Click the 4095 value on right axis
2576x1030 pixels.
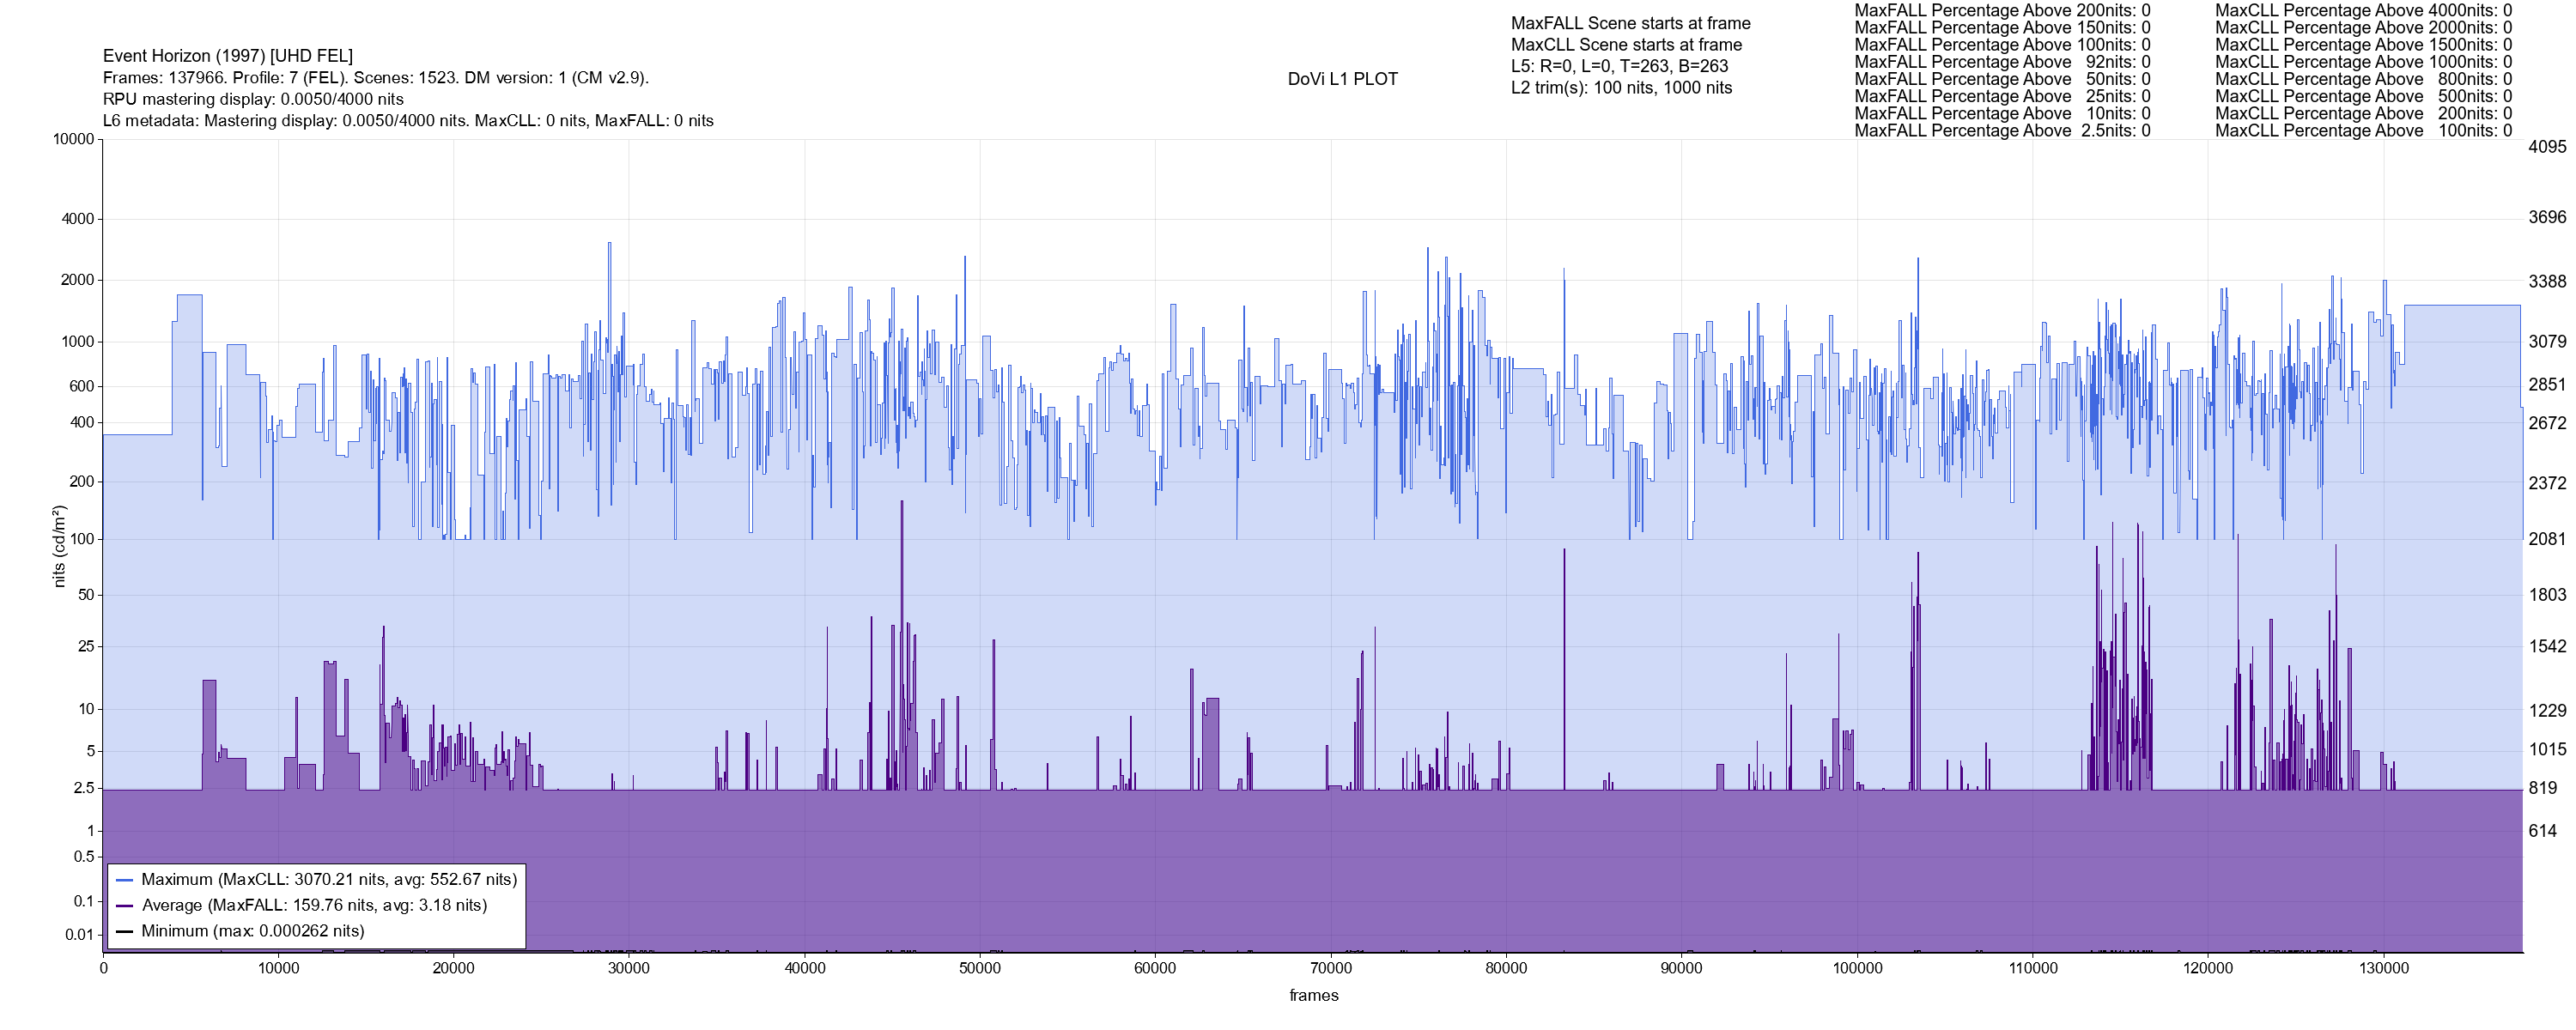coord(2546,147)
